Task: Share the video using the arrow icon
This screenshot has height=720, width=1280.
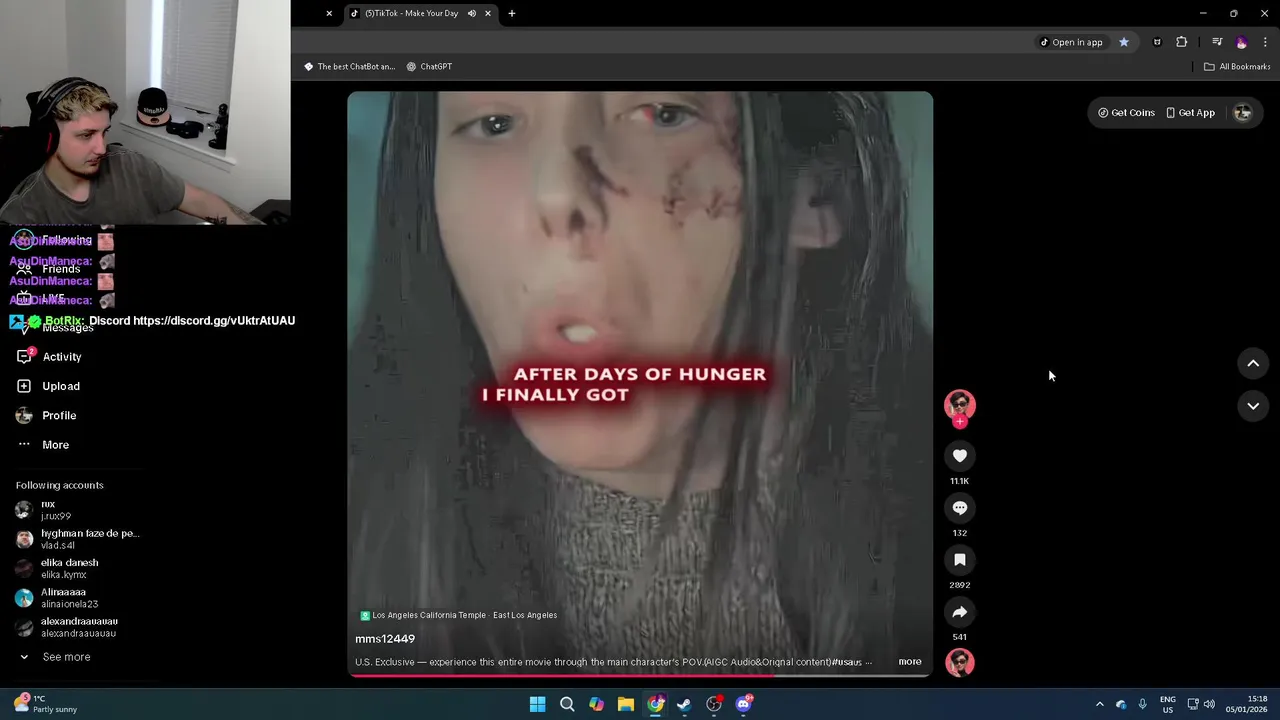Action: (959, 612)
